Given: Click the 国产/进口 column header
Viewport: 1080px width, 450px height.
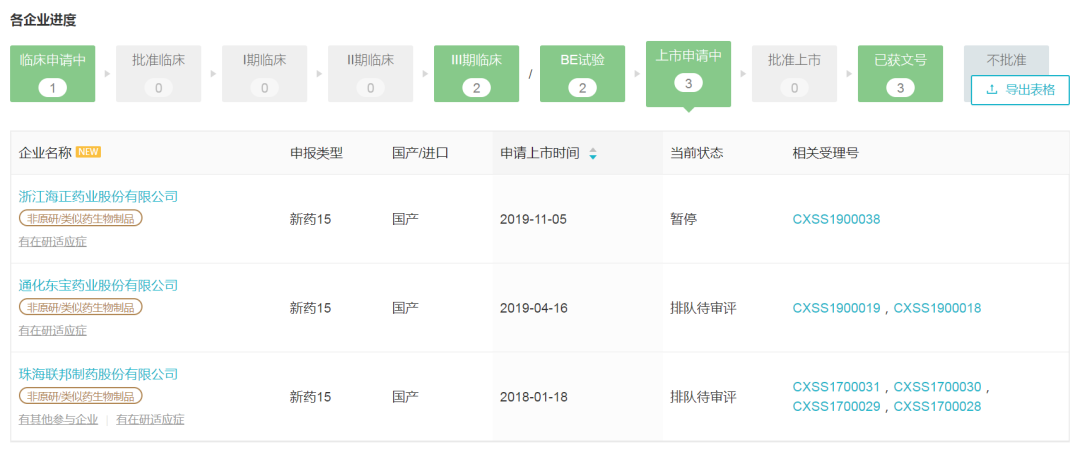Looking at the screenshot, I should pyautogui.click(x=420, y=153).
